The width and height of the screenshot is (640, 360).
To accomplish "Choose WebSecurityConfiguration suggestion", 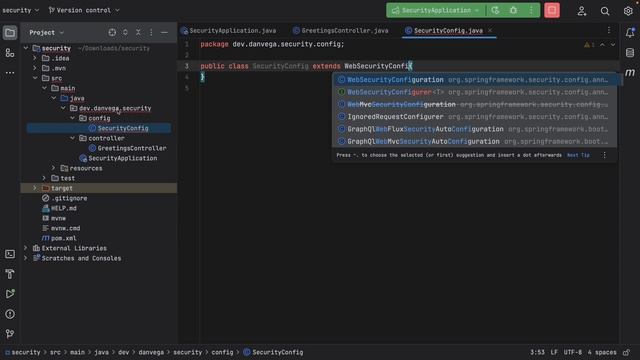I will 474,80.
